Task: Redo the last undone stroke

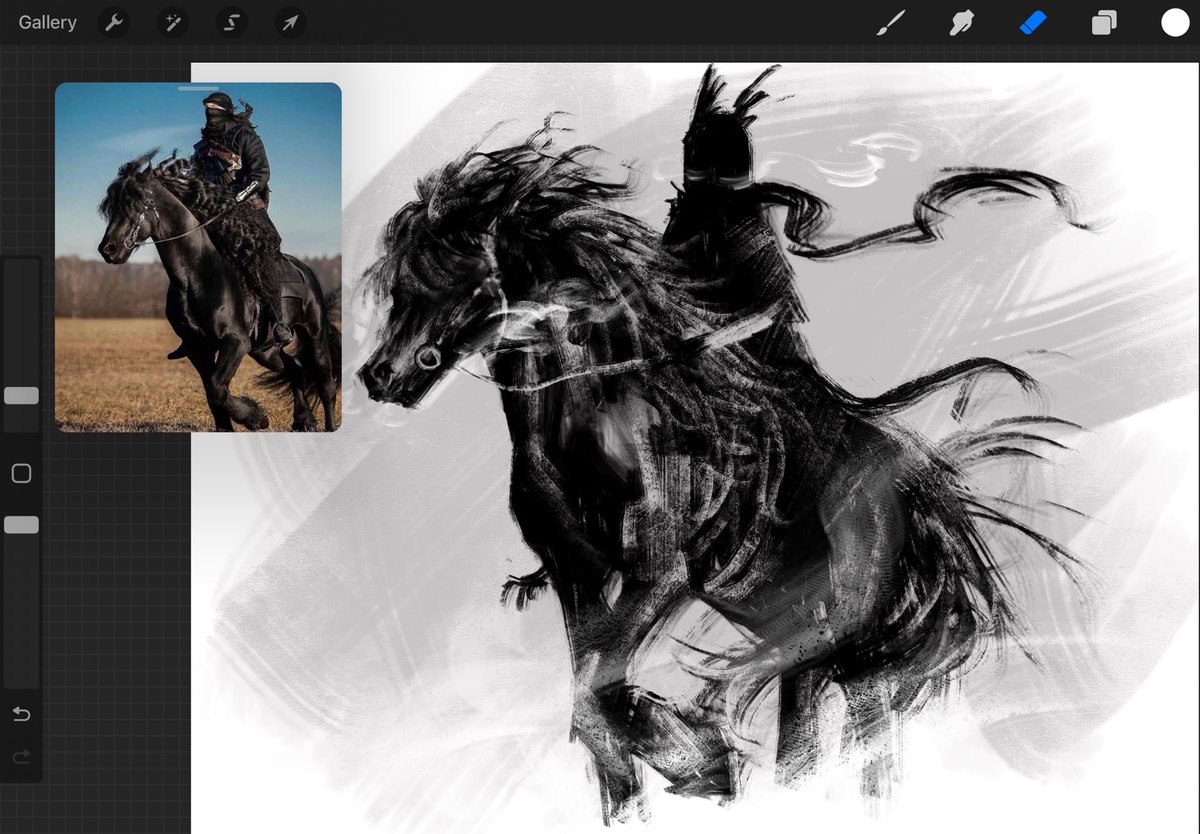Action: click(x=21, y=757)
